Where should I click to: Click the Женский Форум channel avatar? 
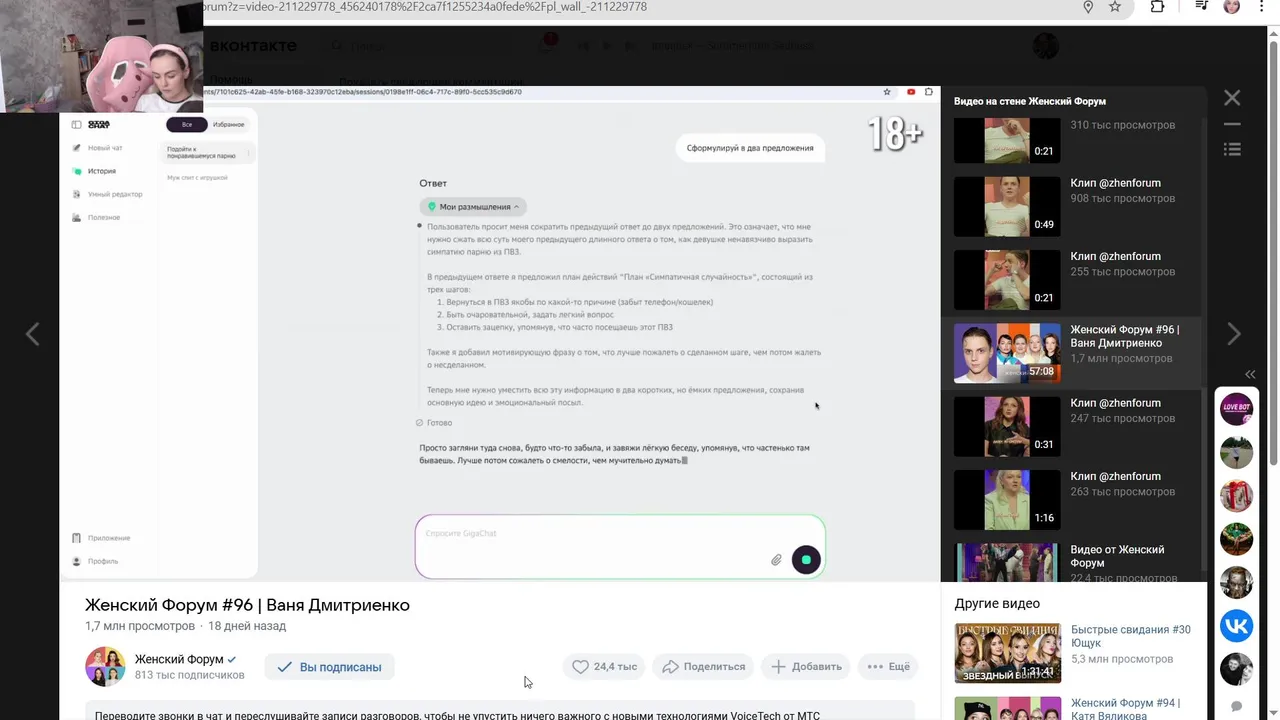105,667
